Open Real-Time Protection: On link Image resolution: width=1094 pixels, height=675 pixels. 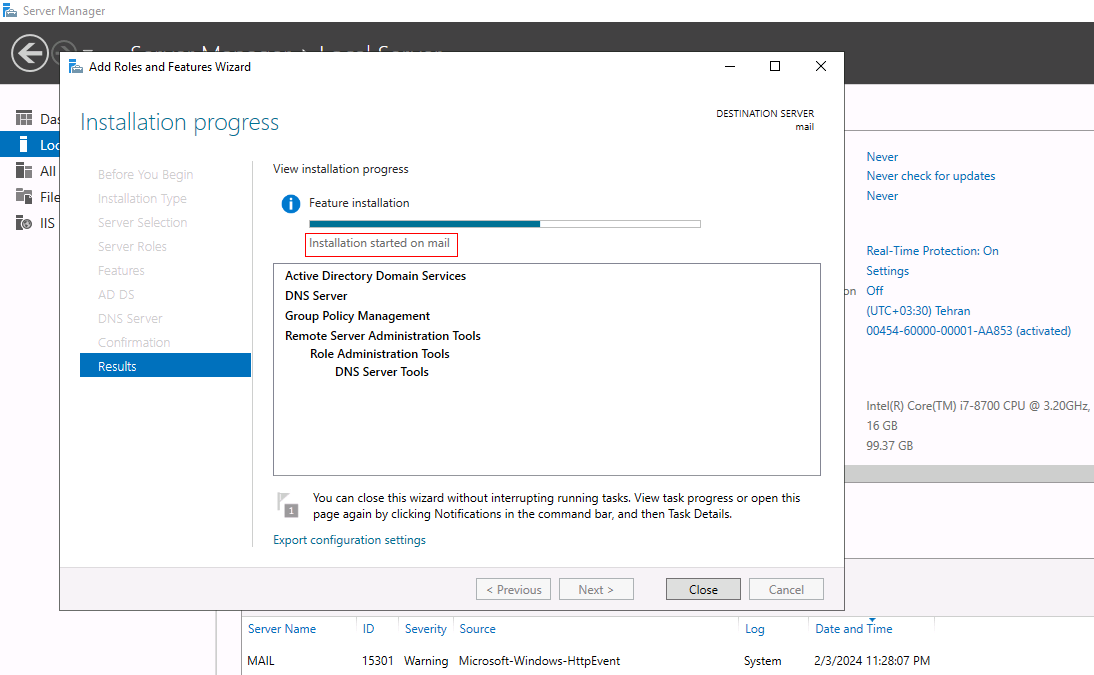(x=932, y=251)
